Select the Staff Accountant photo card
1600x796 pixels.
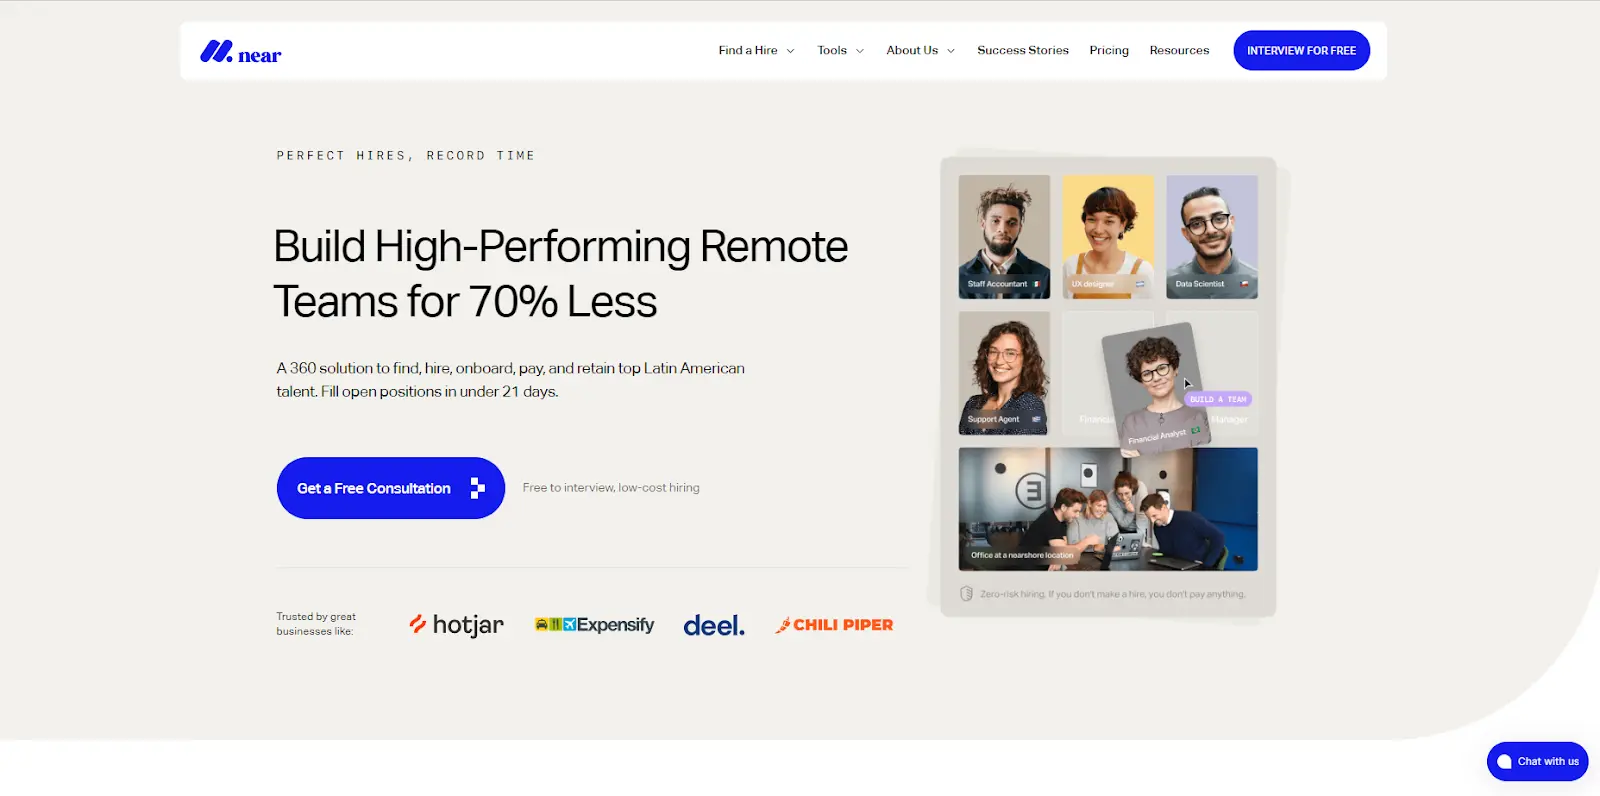point(1004,237)
